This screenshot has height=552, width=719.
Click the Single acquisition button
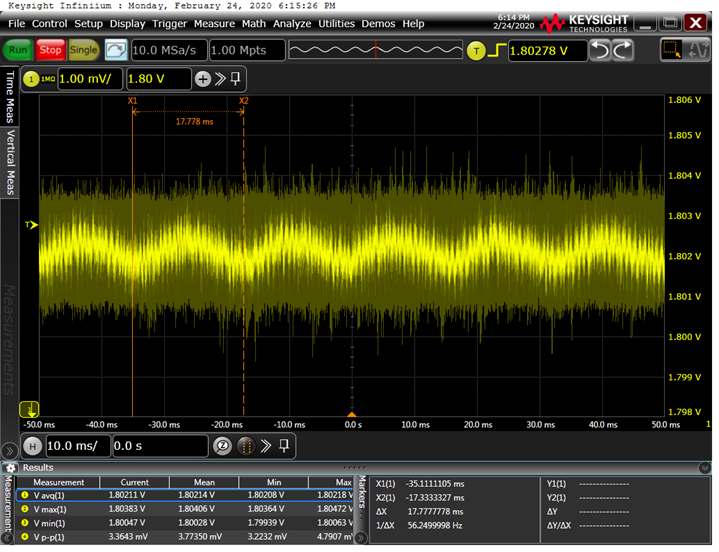click(83, 50)
